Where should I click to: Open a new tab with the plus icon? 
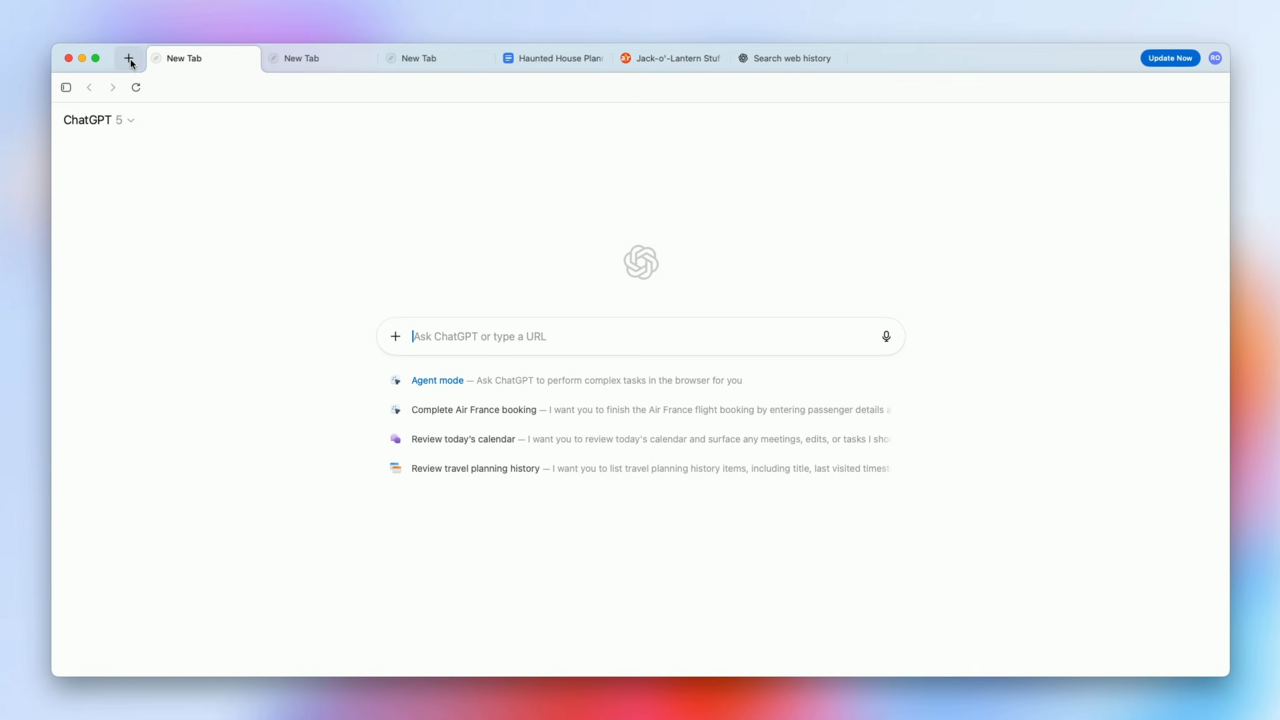[x=129, y=59]
